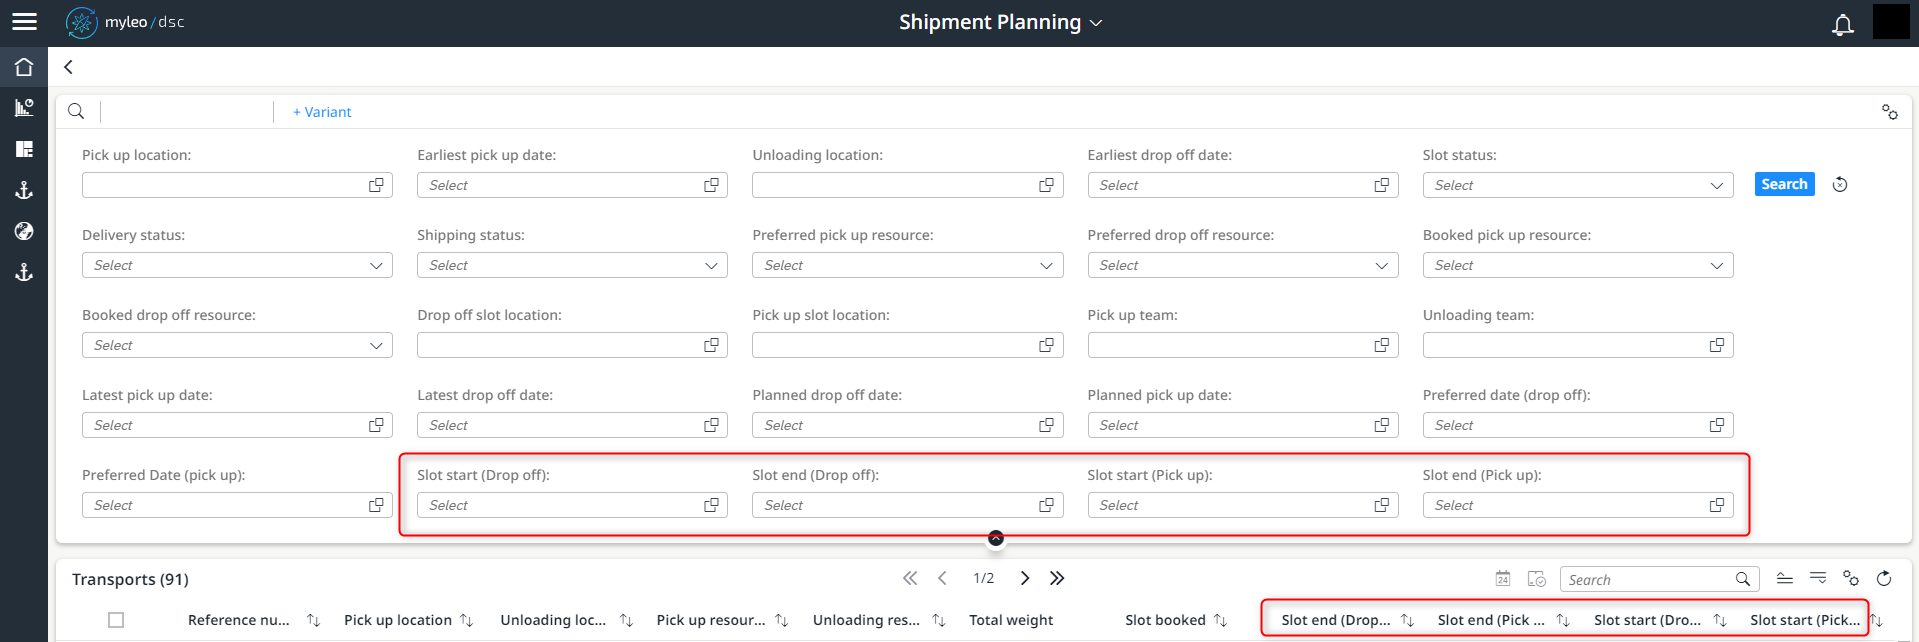Click the analytics chart sidebar icon
Image resolution: width=1919 pixels, height=642 pixels.
point(24,108)
